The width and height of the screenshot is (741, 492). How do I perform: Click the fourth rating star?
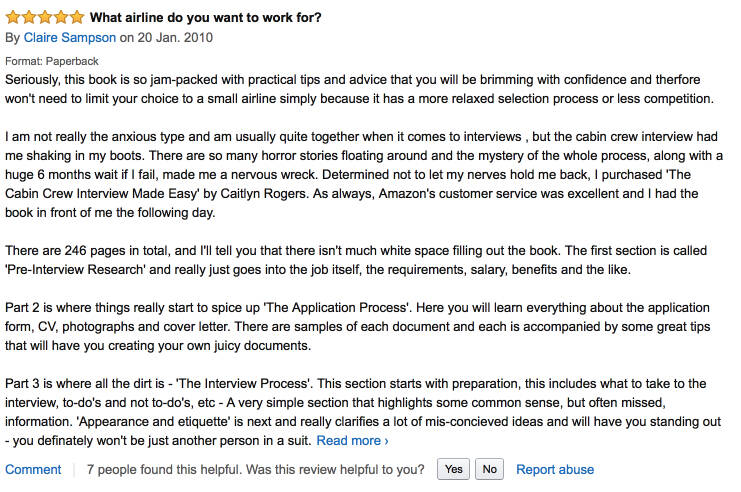(x=62, y=17)
